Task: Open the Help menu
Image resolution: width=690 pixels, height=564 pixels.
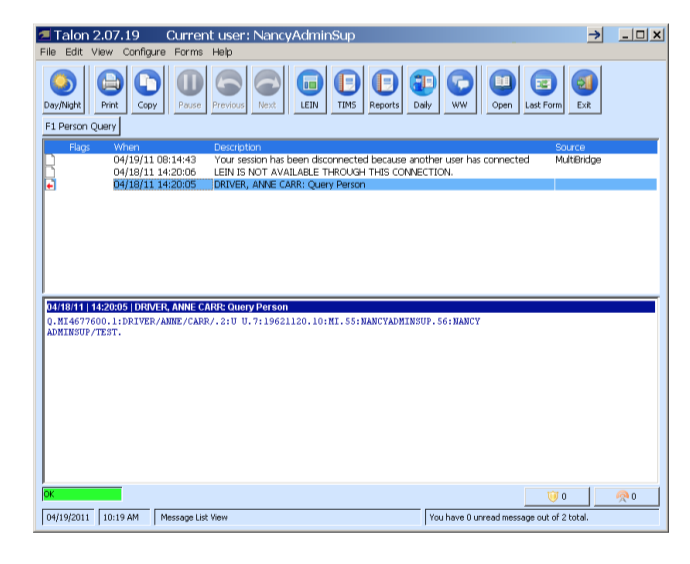Action: (222, 52)
